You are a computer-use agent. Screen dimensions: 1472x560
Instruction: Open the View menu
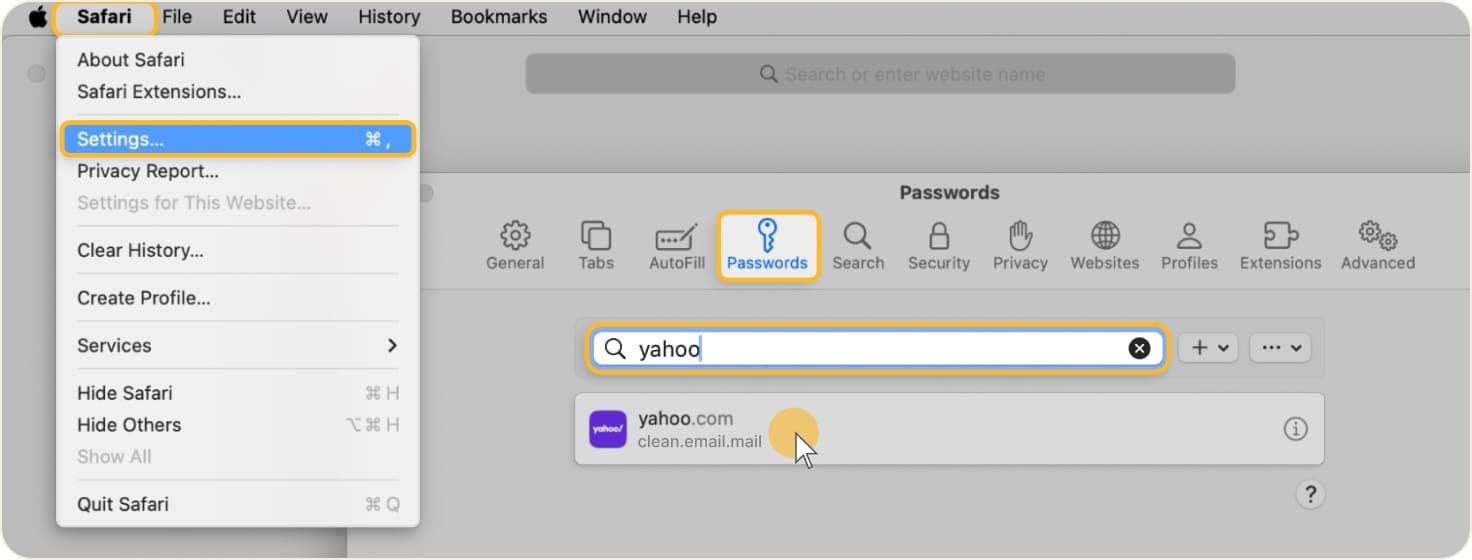[307, 17]
